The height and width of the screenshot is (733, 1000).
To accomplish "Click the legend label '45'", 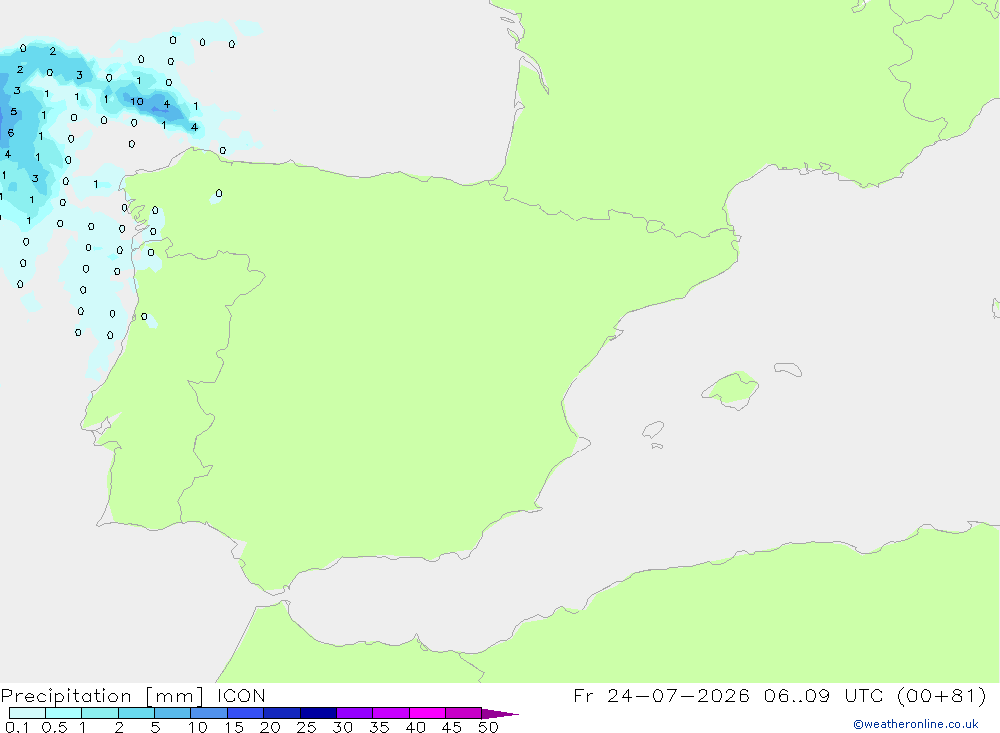I will coord(452,727).
